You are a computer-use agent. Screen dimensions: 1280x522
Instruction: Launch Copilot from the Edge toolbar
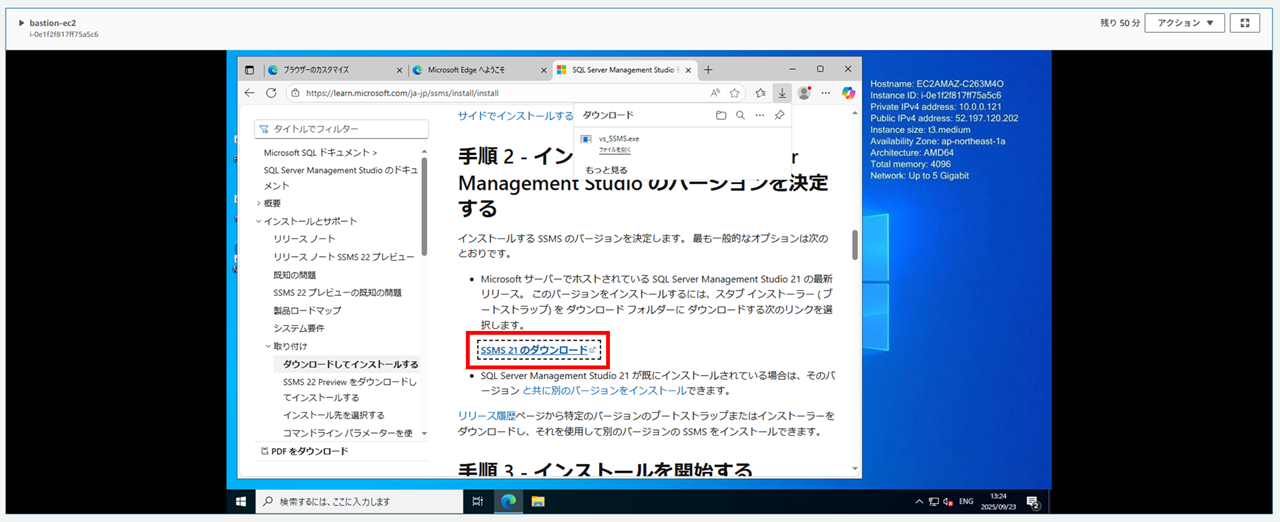point(848,92)
